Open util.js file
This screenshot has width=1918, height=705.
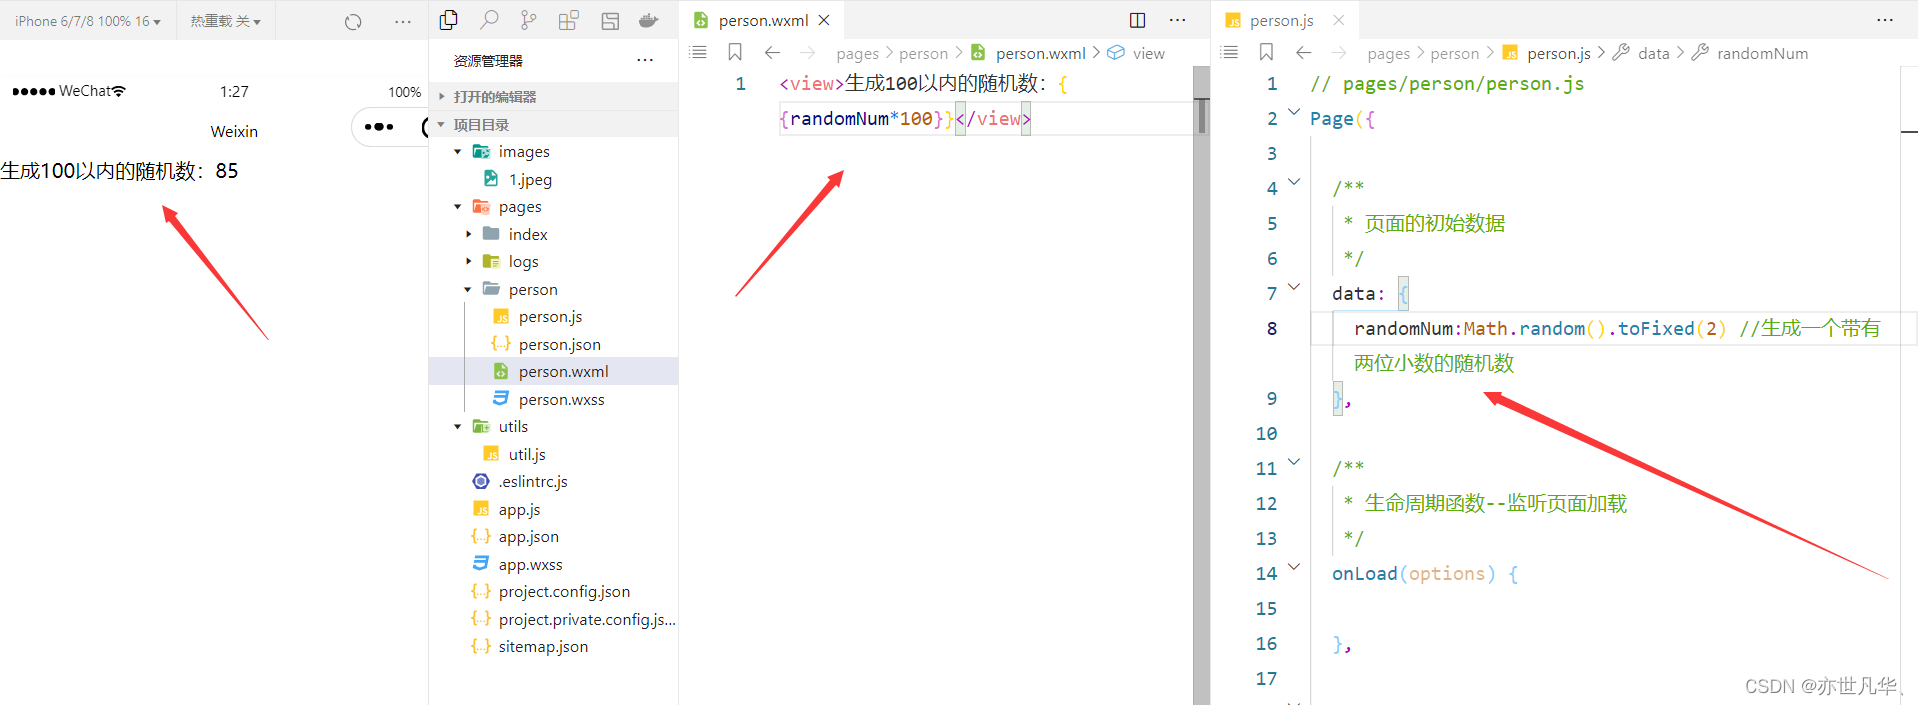tap(553, 454)
